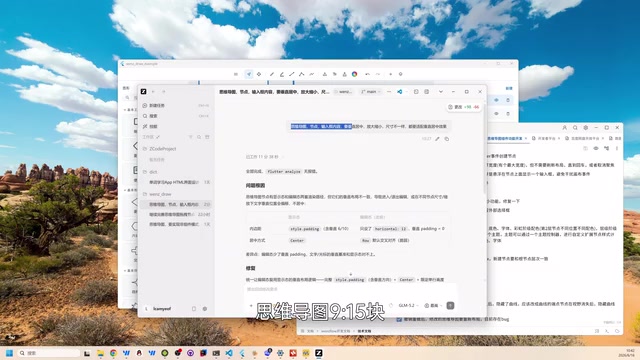Select the freehand curve tool in the drawing toolbar

tap(312, 74)
